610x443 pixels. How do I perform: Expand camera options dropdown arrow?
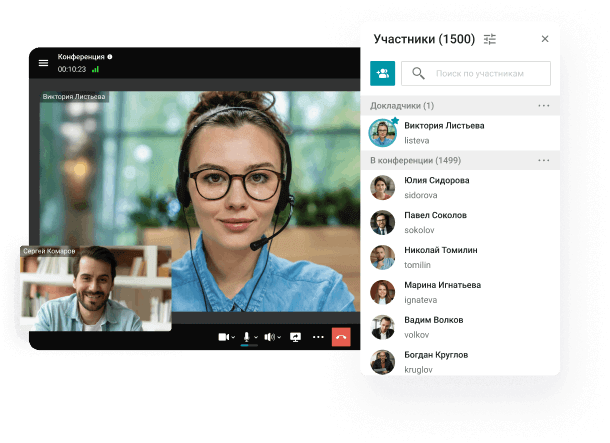(233, 338)
